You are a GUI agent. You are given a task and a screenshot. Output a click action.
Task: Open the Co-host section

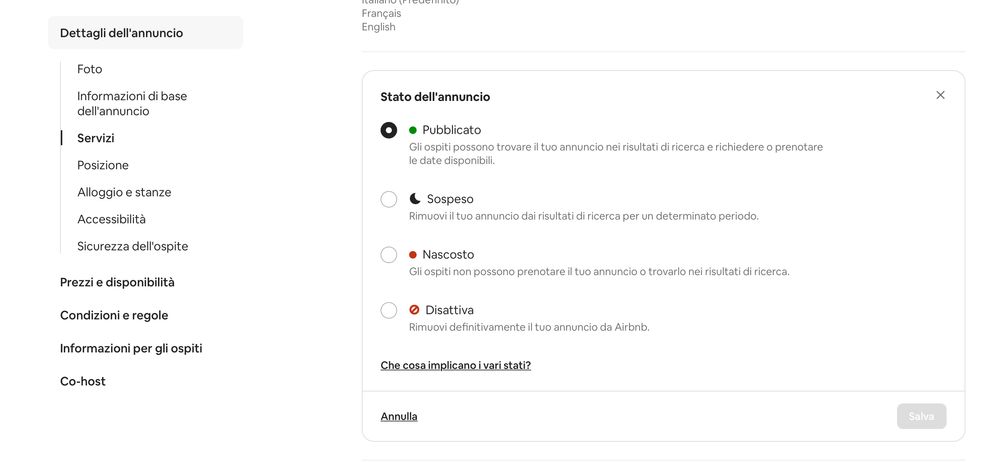[x=83, y=381]
